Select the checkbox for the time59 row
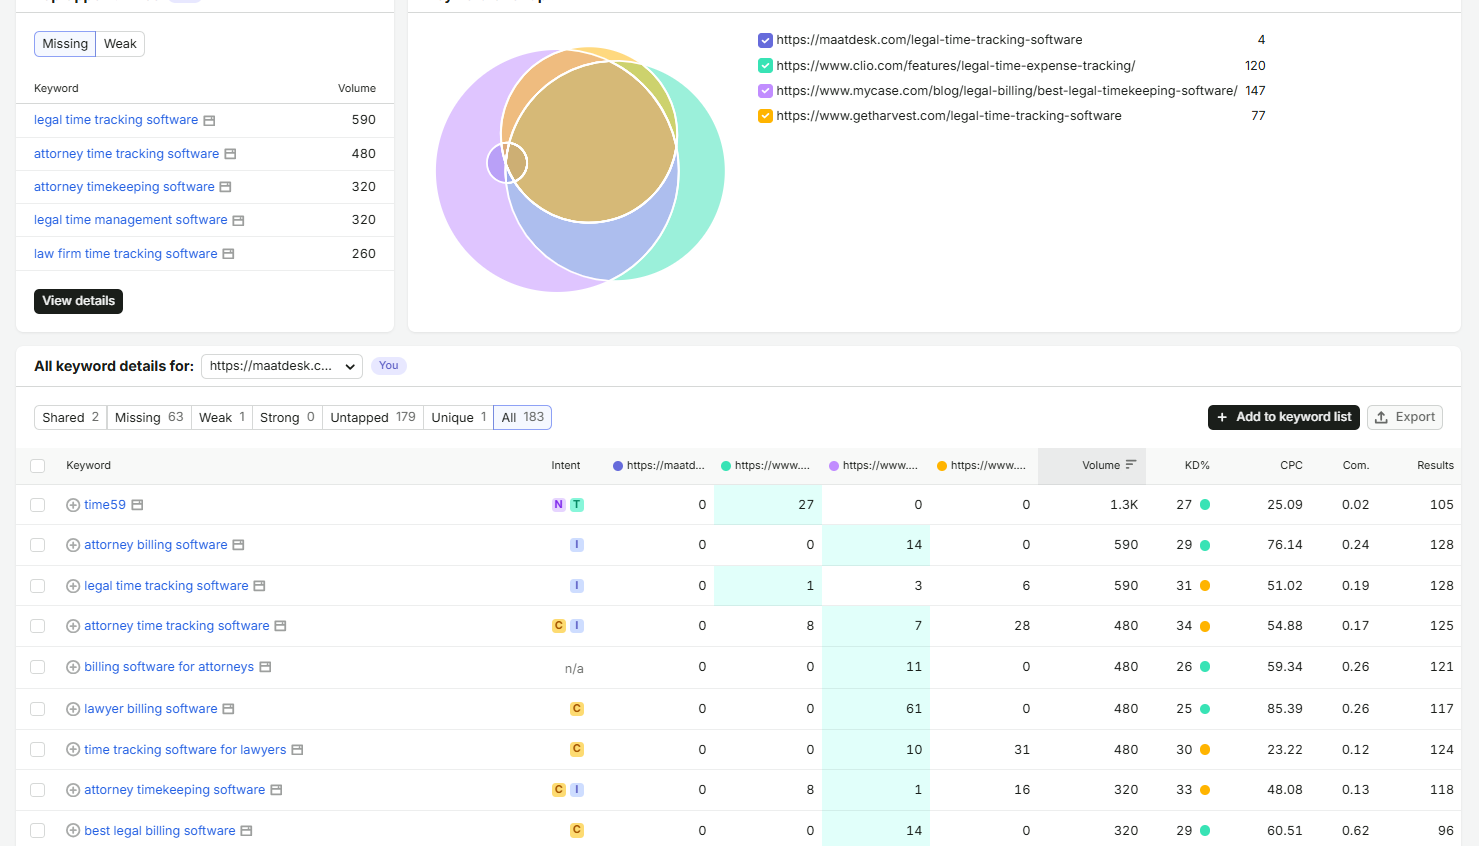 [x=38, y=505]
